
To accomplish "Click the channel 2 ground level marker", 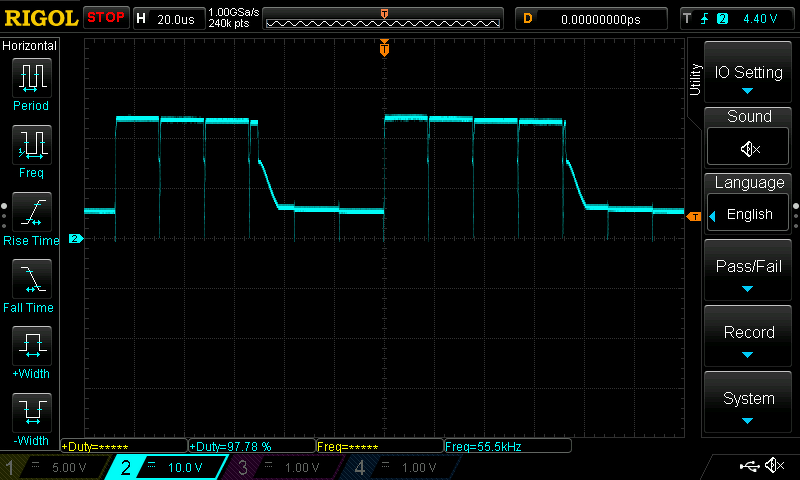I will 76,238.
